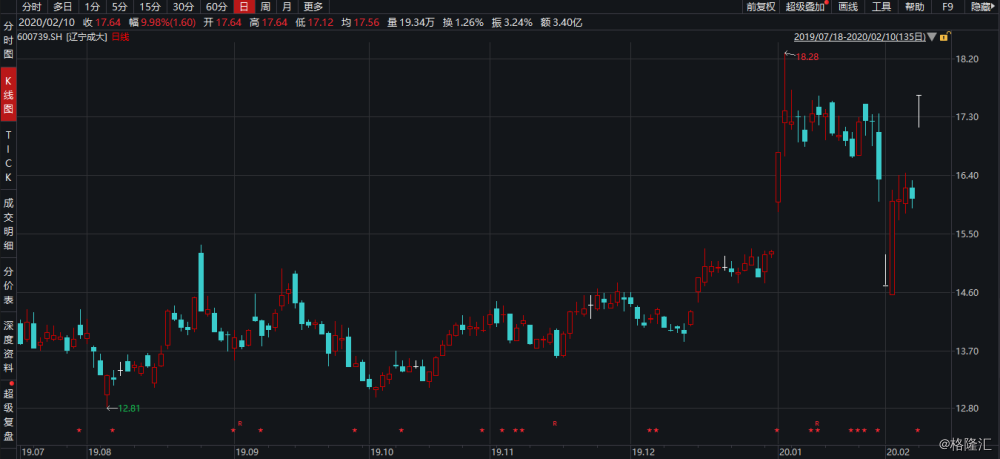Click the 19.11 date axis label
The width and height of the screenshot is (1000, 459).
point(503,452)
